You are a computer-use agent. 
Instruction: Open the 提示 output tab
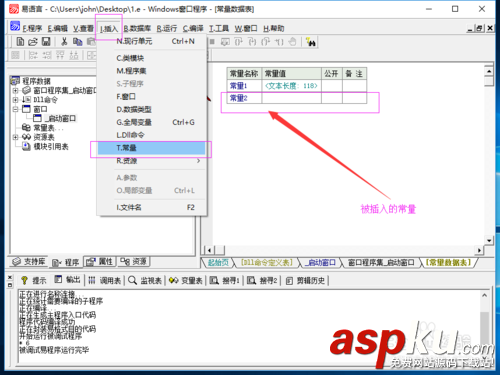pyautogui.click(x=33, y=280)
